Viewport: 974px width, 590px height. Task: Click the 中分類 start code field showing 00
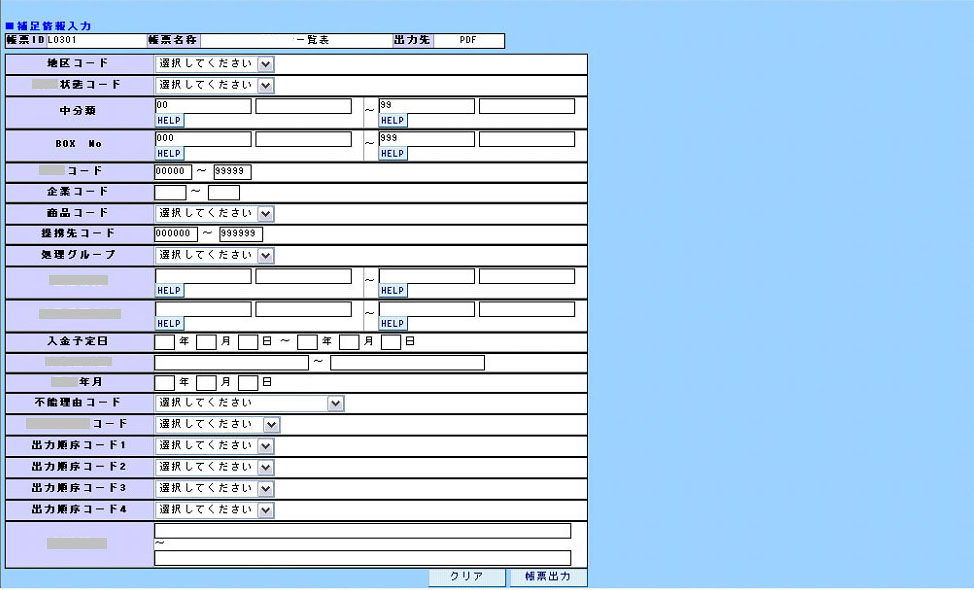point(203,106)
